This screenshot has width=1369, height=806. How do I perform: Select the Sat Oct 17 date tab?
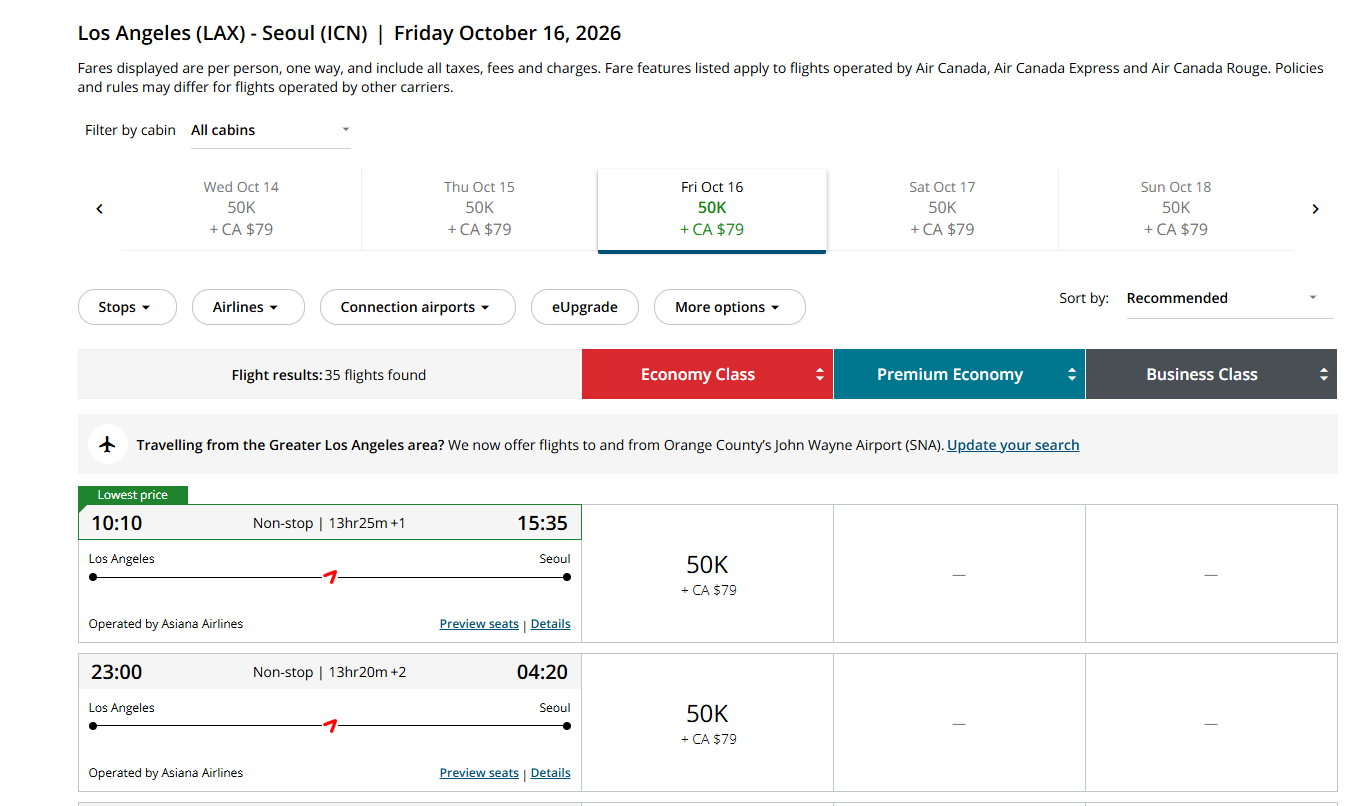(x=942, y=208)
